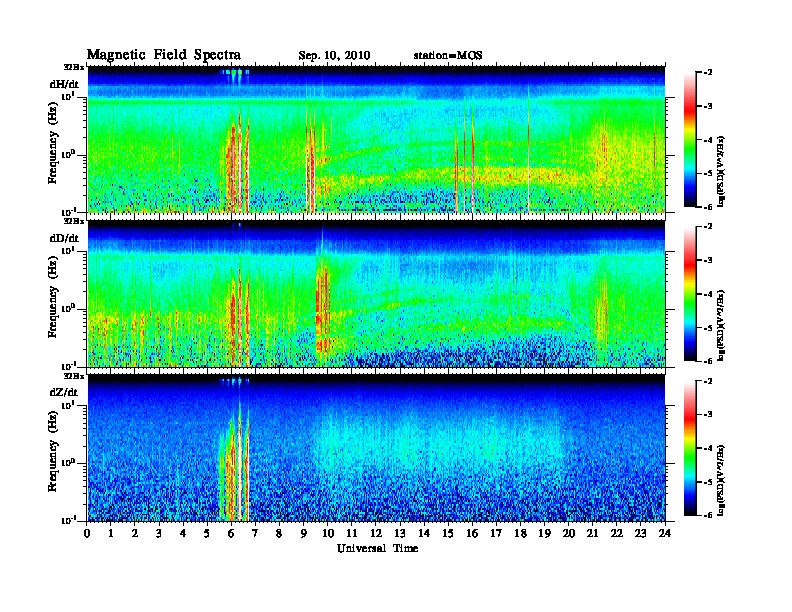Click hour 20 on the Universal Time axis
Image resolution: width=792 pixels, height=612 pixels.
[569, 534]
